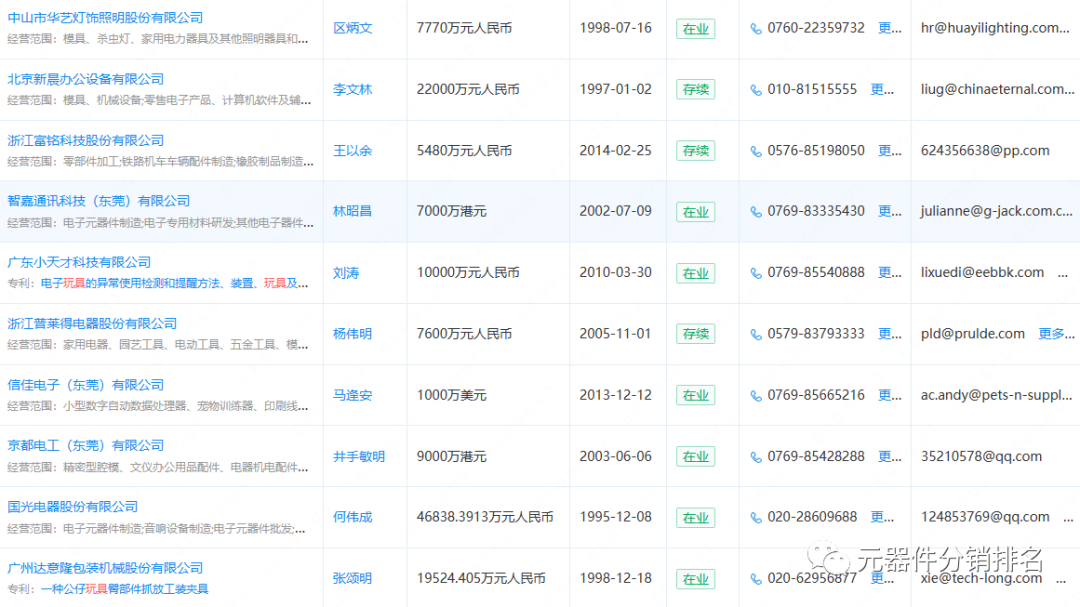Select capital value 19524.405万元人民币
This screenshot has height=607, width=1080.
[x=481, y=579]
